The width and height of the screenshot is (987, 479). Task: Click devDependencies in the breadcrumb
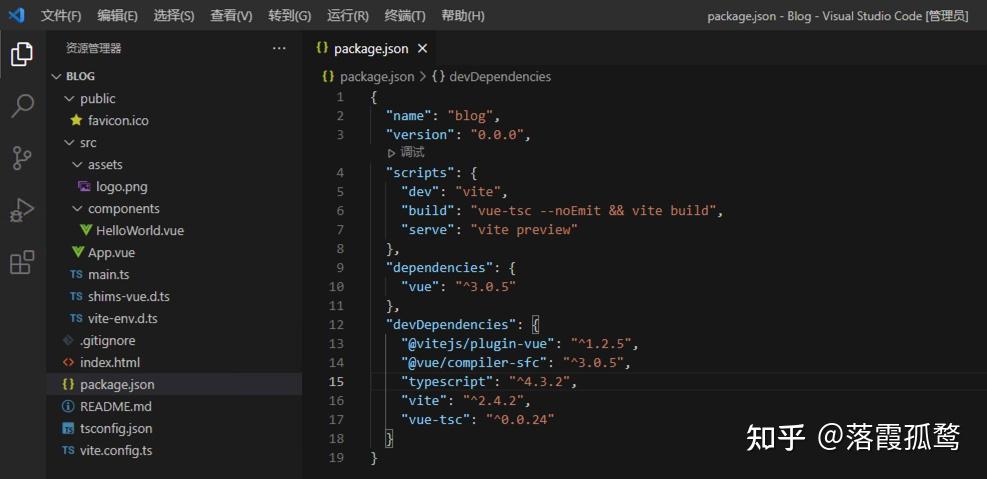click(500, 77)
